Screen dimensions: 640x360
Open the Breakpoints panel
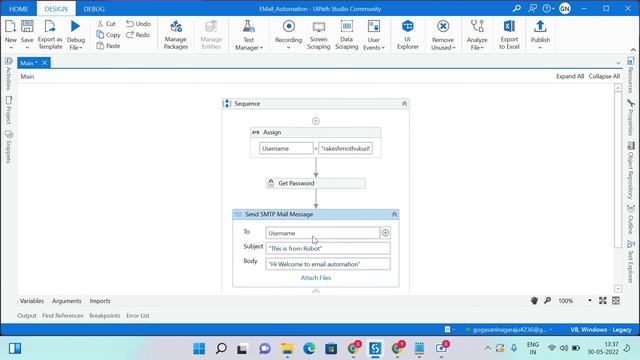tap(104, 316)
